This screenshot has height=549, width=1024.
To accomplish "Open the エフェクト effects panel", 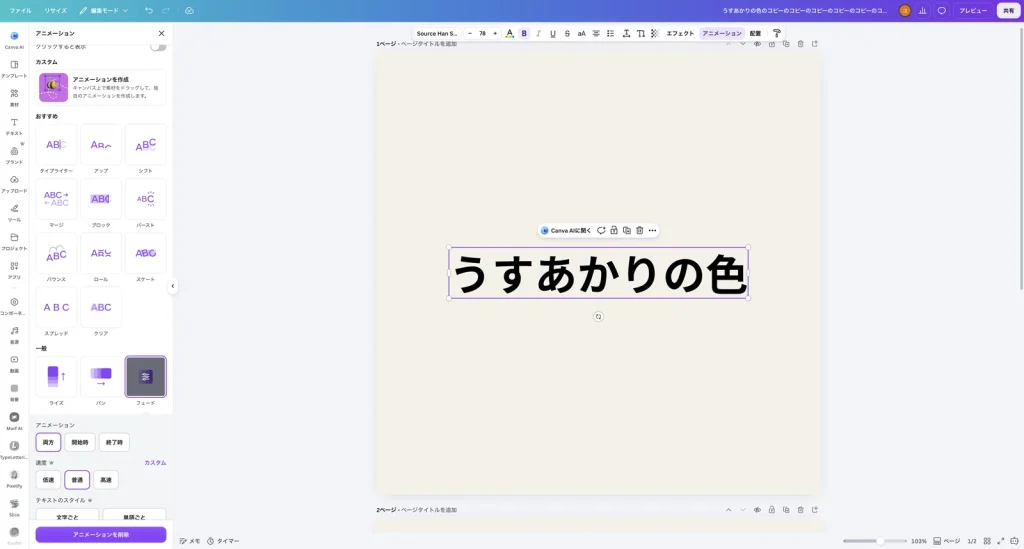I will 680,33.
